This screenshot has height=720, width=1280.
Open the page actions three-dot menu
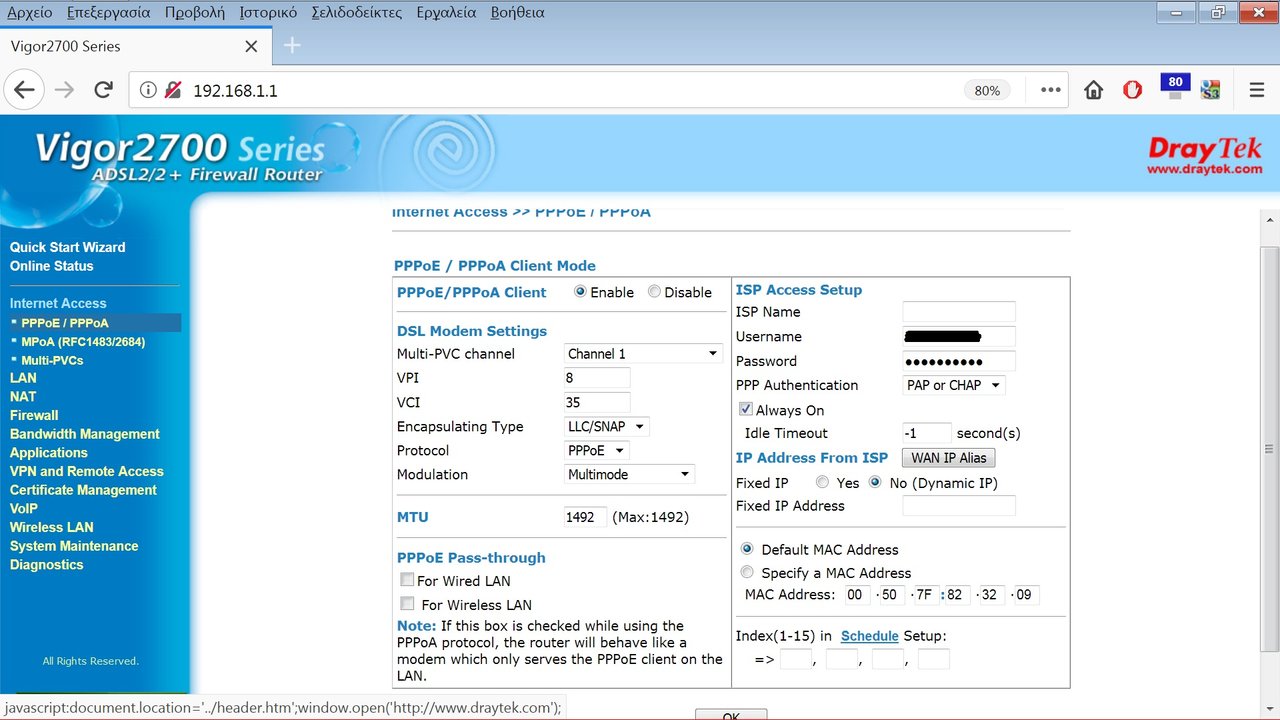[x=1050, y=90]
